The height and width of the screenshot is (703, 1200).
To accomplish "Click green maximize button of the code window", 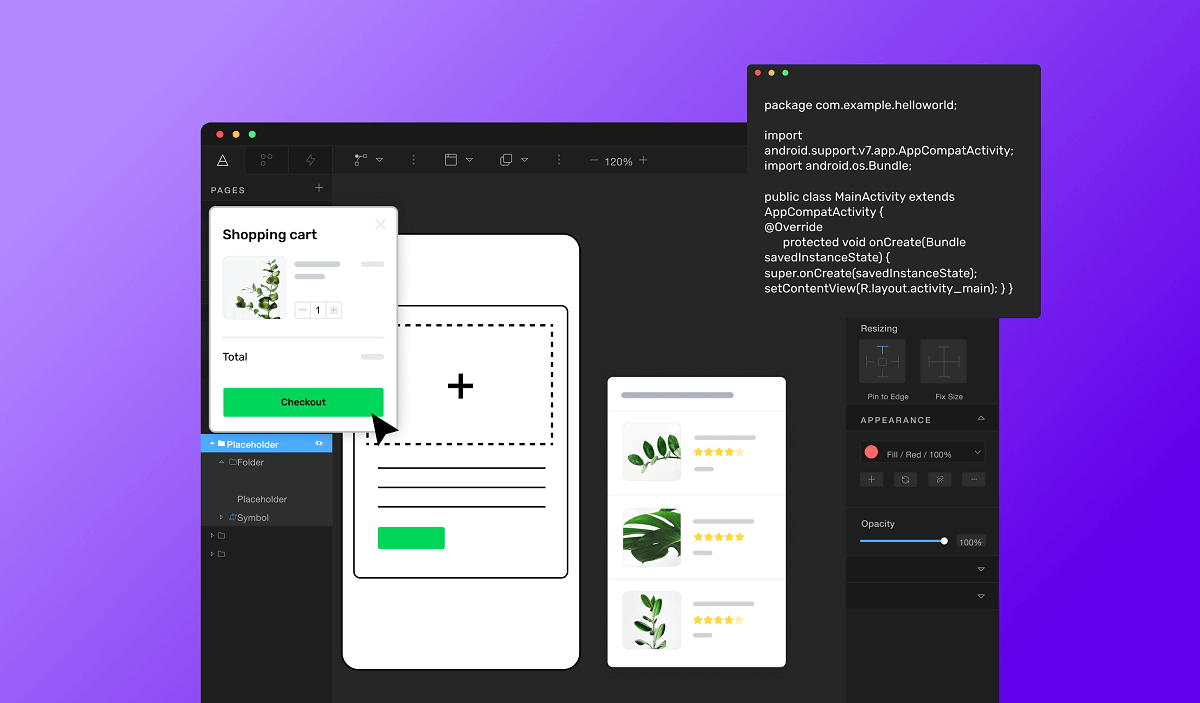I will point(785,73).
